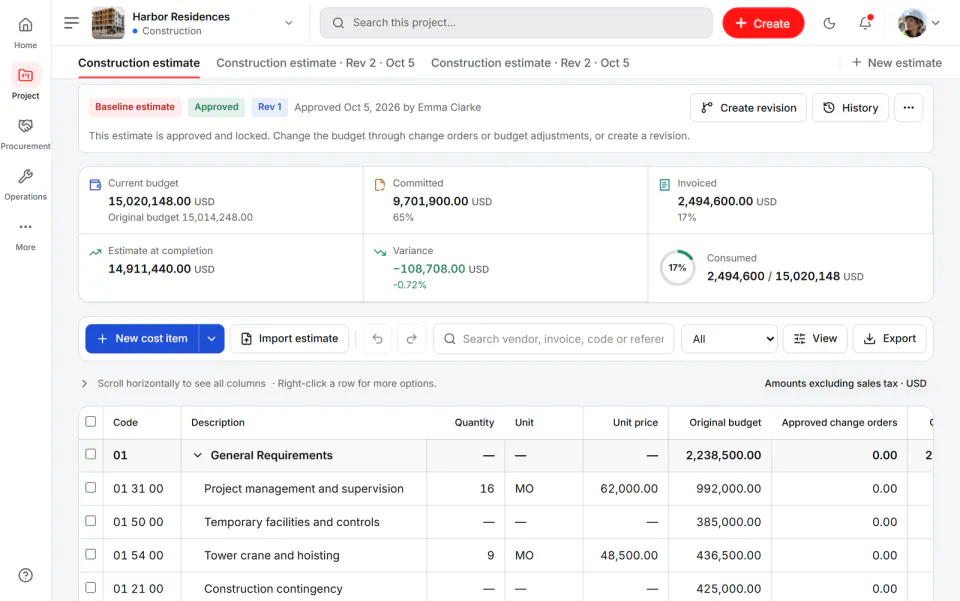Image resolution: width=960 pixels, height=601 pixels.
Task: Go to Home in the sidebar
Action: click(x=25, y=32)
